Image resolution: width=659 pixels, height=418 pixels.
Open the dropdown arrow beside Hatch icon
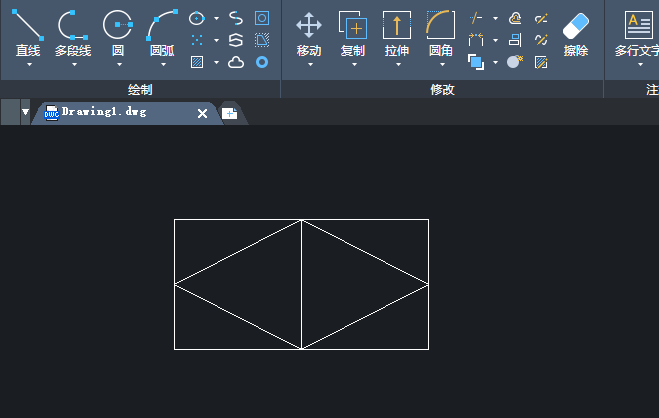tap(216, 62)
